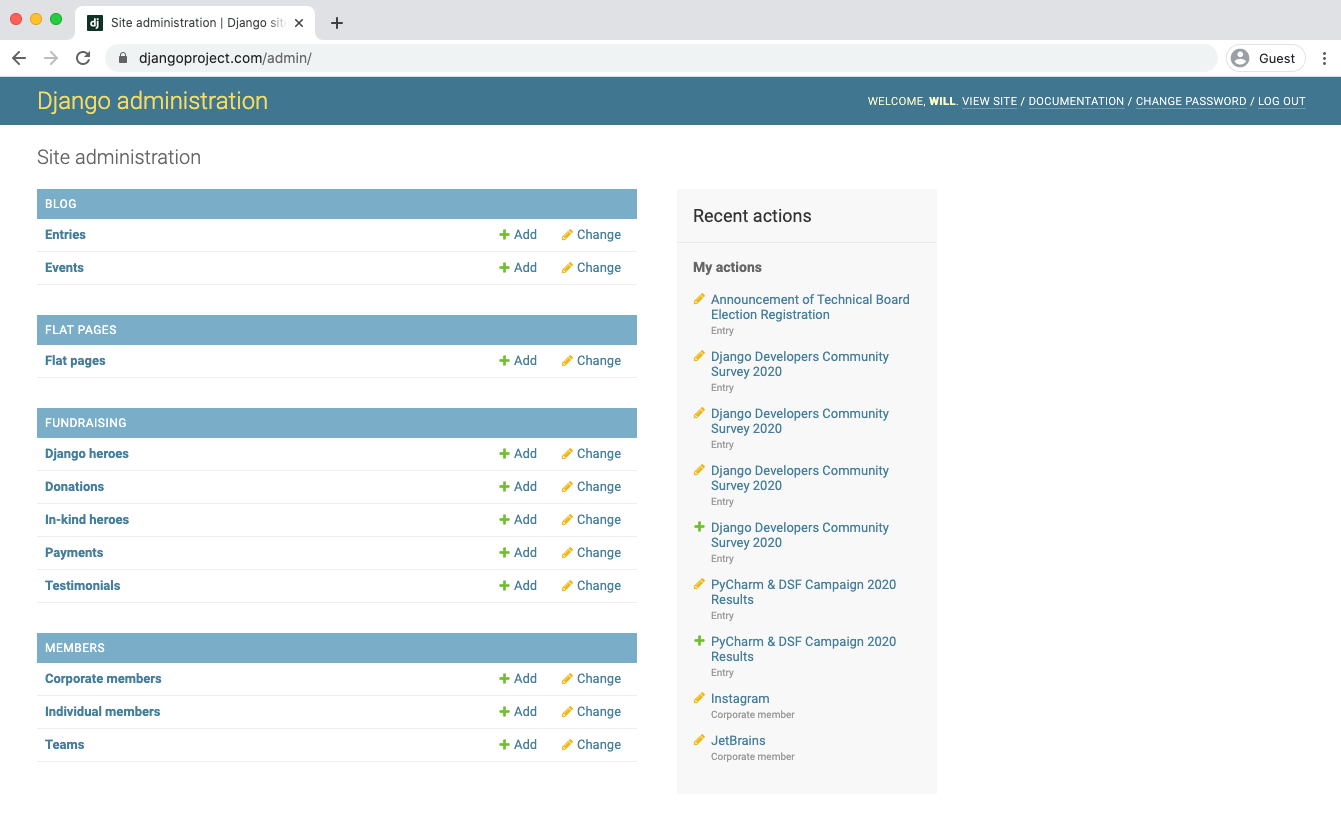Viewport: 1341px width, 818px height.
Task: Click the pencil icon to change Corporate members
Action: tap(567, 679)
